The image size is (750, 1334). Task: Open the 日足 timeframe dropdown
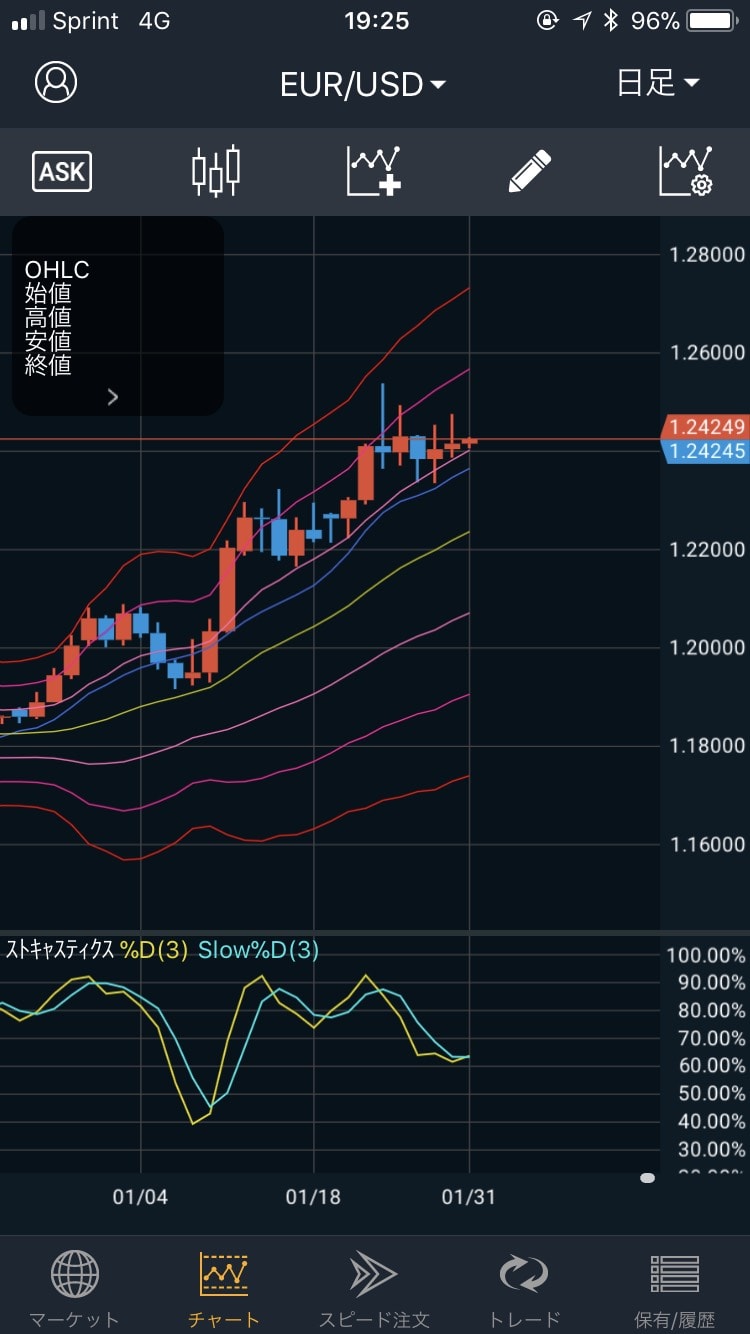[x=658, y=82]
